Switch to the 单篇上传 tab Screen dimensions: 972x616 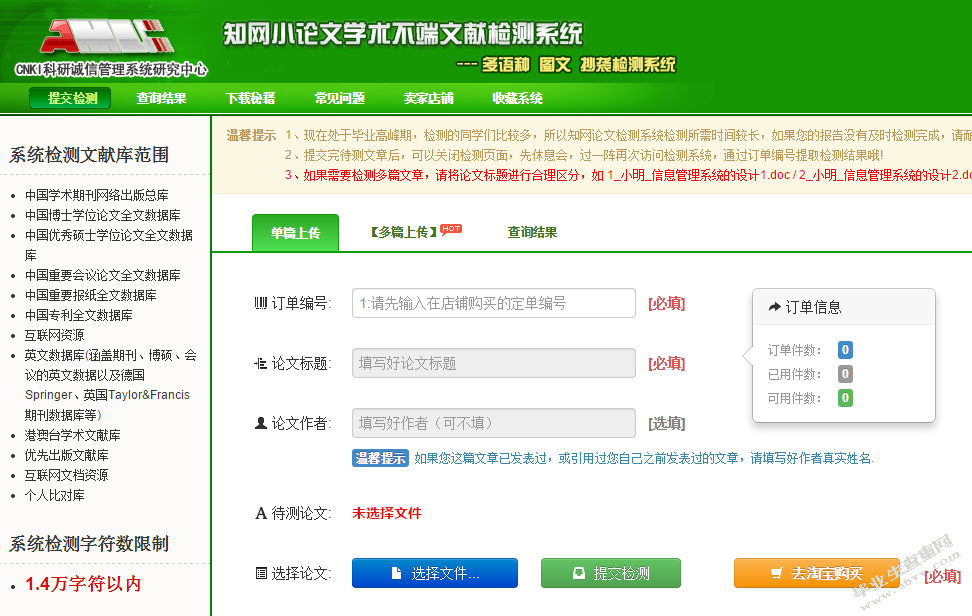tap(295, 233)
